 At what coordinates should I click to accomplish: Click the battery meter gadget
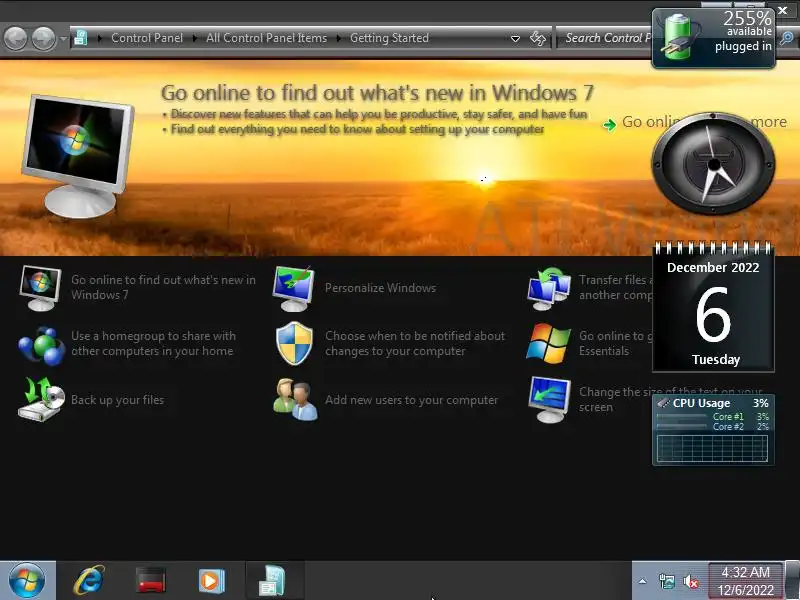(713, 38)
